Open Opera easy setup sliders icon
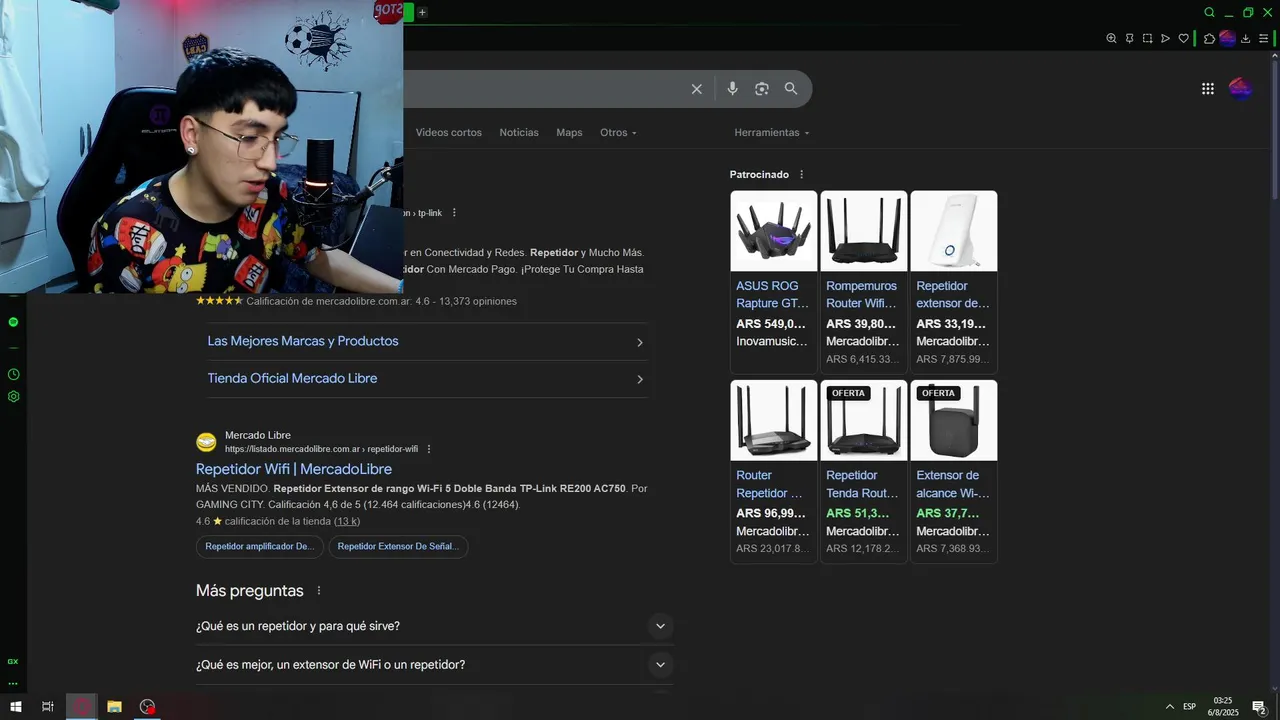 [x=1263, y=38]
